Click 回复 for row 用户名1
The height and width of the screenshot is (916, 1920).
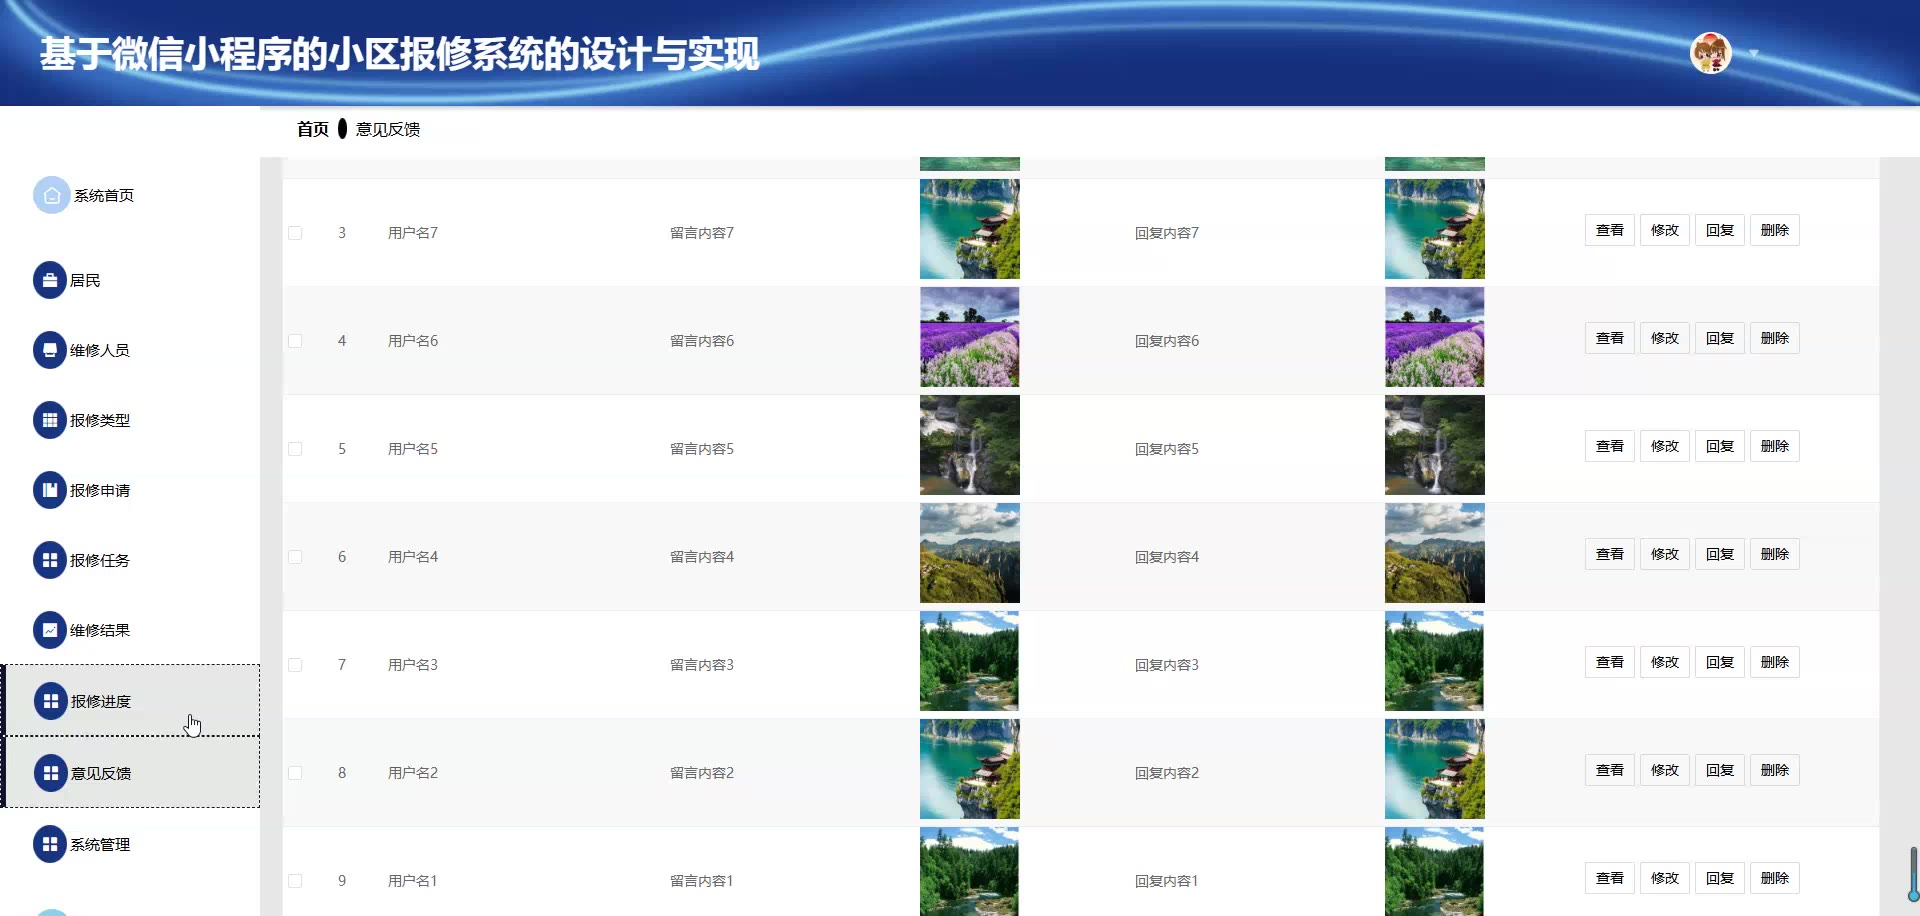pos(1720,878)
